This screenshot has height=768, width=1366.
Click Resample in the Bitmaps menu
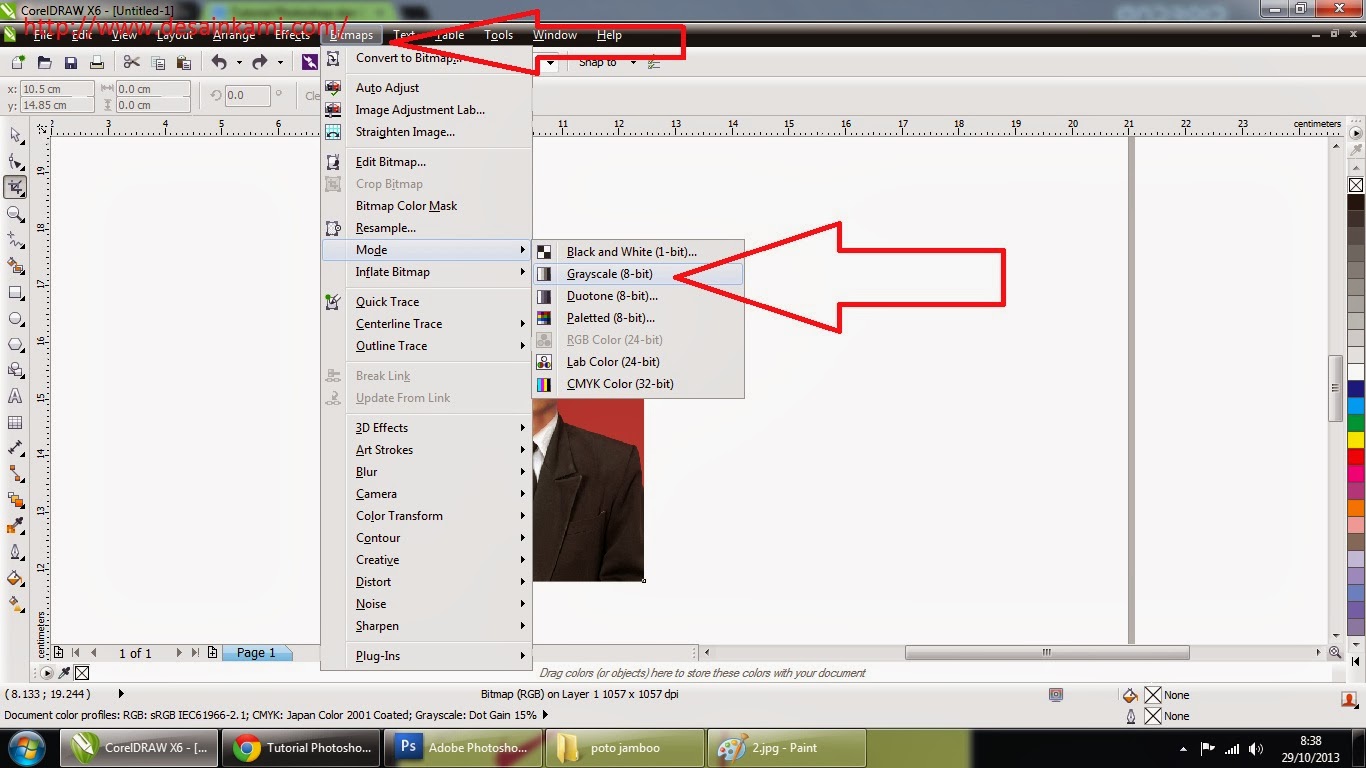427,228
